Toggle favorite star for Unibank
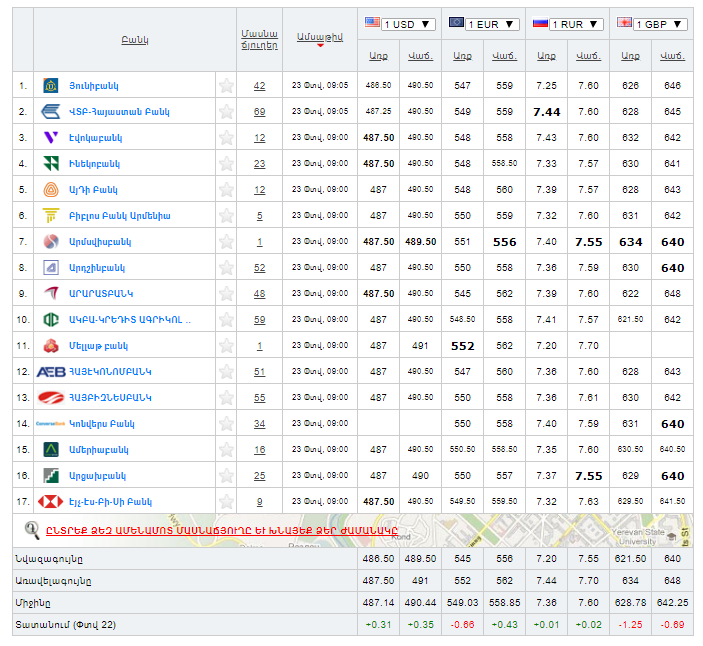Screen dimensions: 703x646 [x=226, y=86]
